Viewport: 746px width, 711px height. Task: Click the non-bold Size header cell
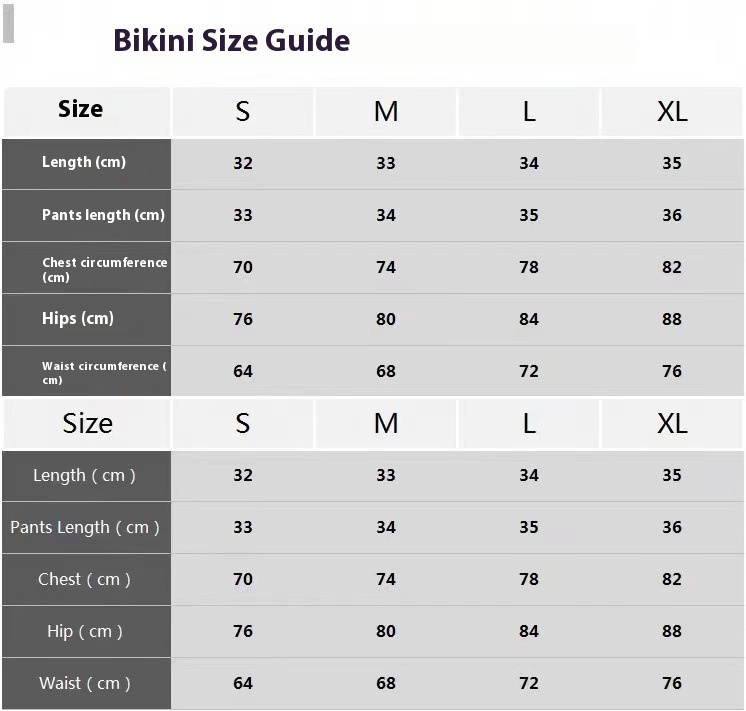point(87,423)
